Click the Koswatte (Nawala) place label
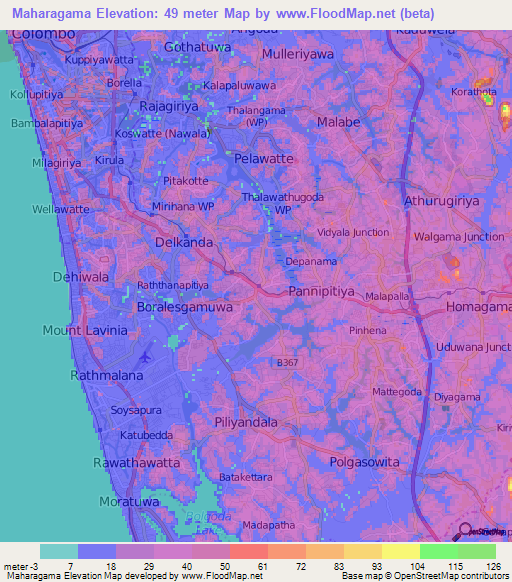The width and height of the screenshot is (512, 582). [x=163, y=134]
